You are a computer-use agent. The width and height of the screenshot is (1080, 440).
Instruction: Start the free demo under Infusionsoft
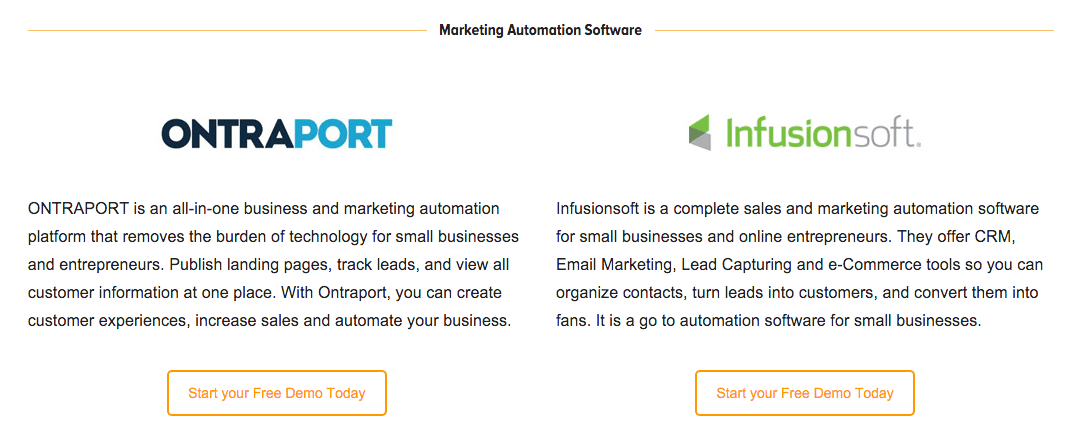(804, 393)
